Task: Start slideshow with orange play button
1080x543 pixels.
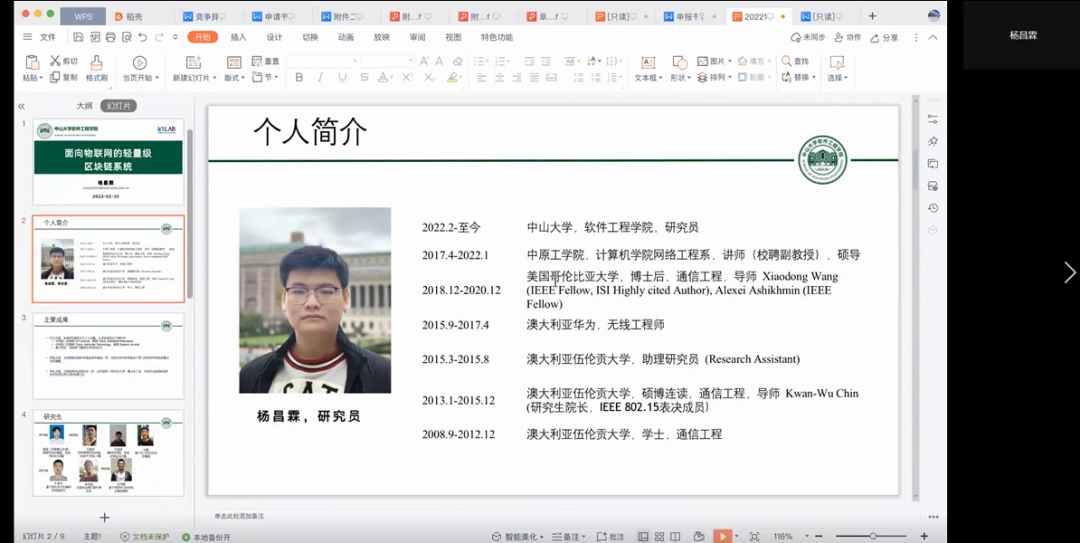Action: click(722, 536)
